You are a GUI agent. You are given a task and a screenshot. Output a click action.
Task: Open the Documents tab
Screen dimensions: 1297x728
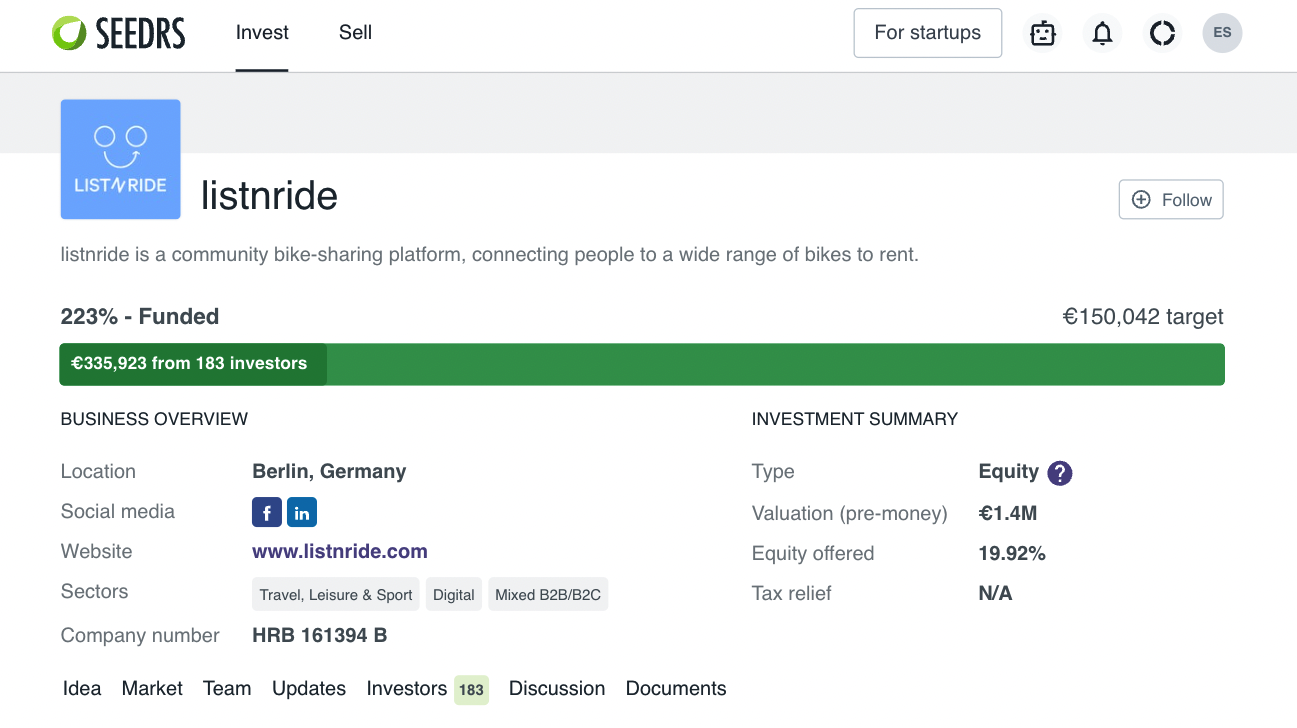point(676,689)
